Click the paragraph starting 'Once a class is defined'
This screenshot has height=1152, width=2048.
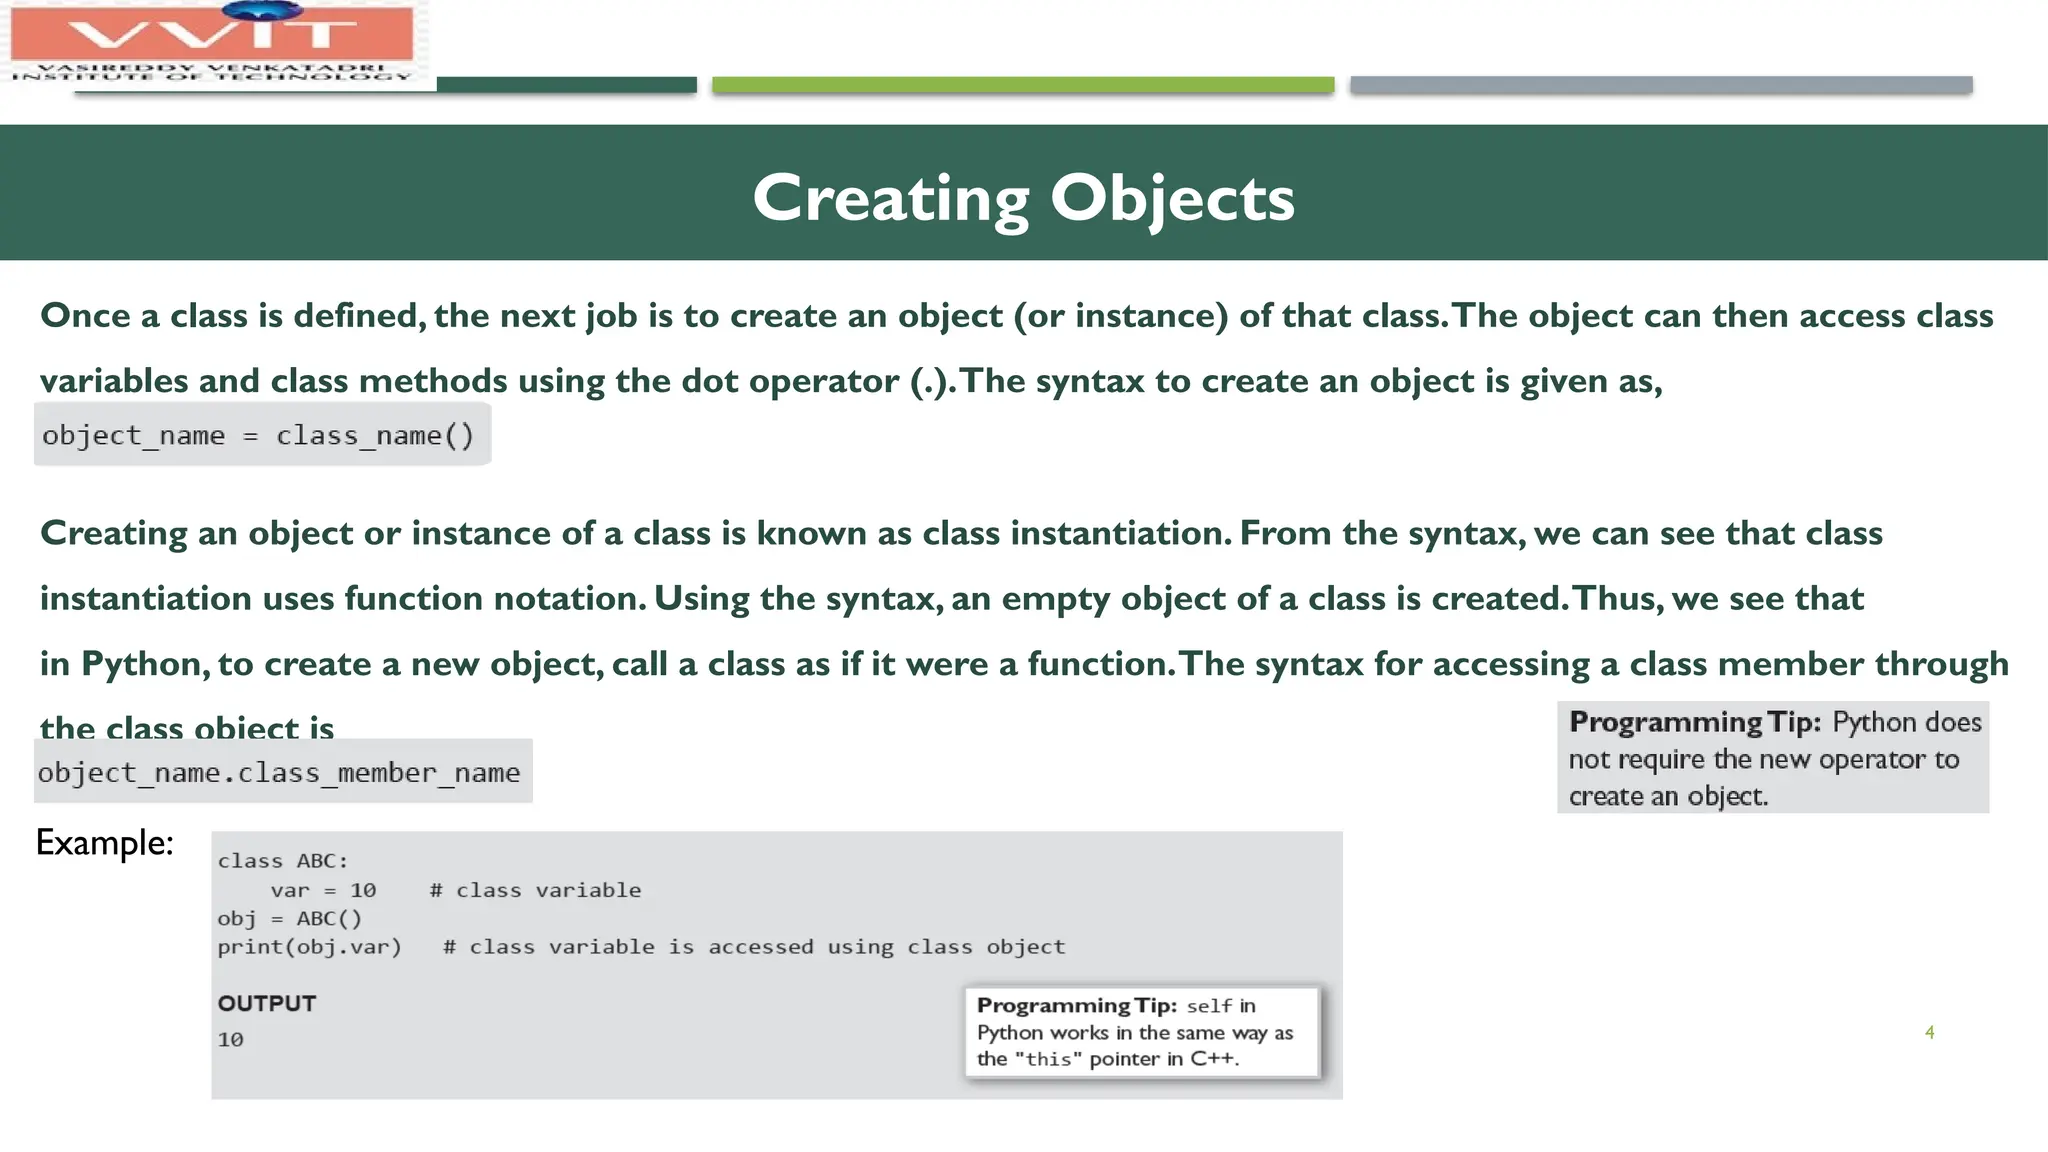1017,348
